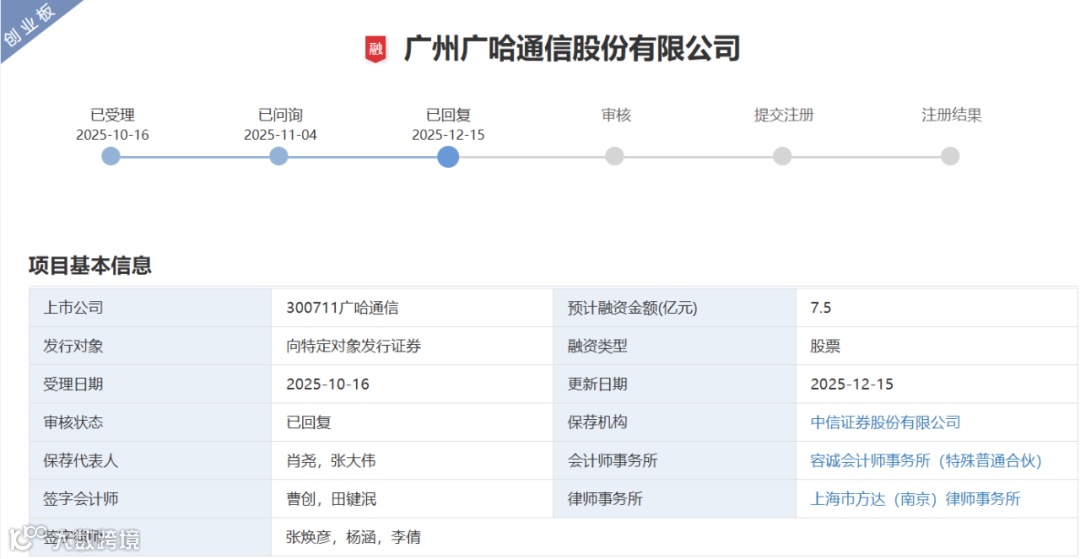Click the 股票 value cell
Image resolution: width=1080 pixels, height=559 pixels.
(x=825, y=346)
